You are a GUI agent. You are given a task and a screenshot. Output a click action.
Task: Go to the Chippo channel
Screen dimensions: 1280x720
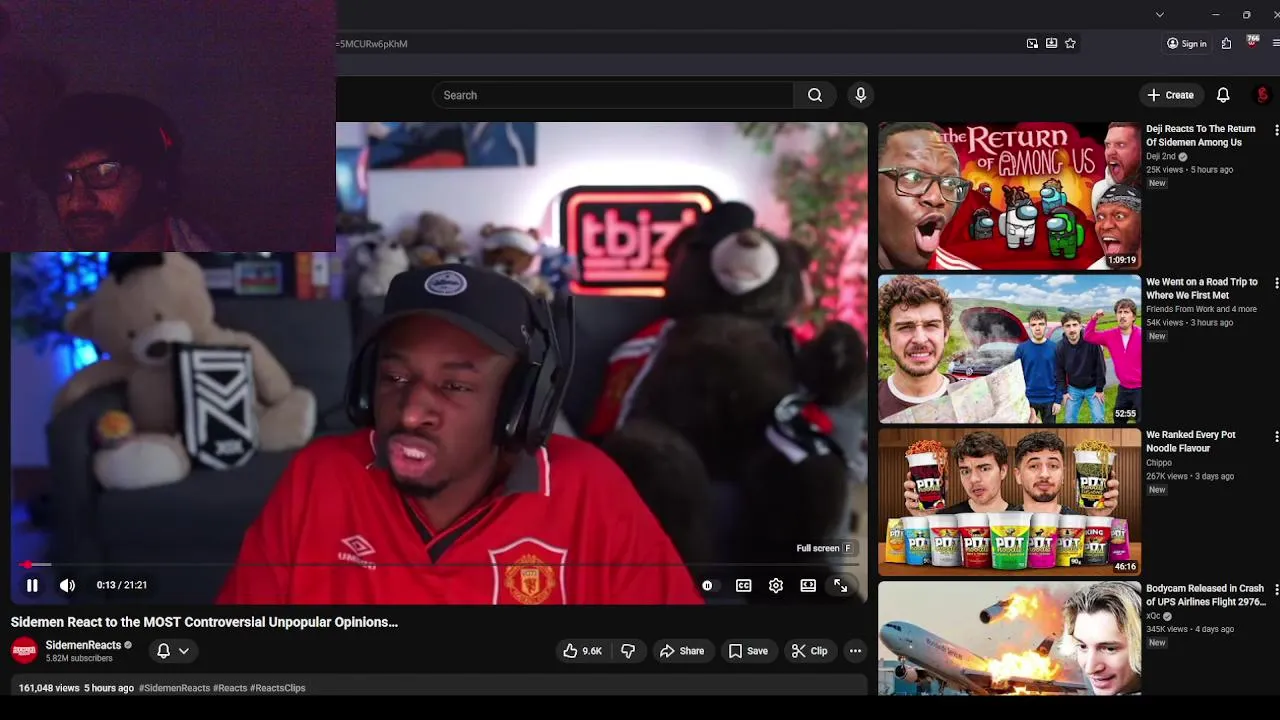1159,463
